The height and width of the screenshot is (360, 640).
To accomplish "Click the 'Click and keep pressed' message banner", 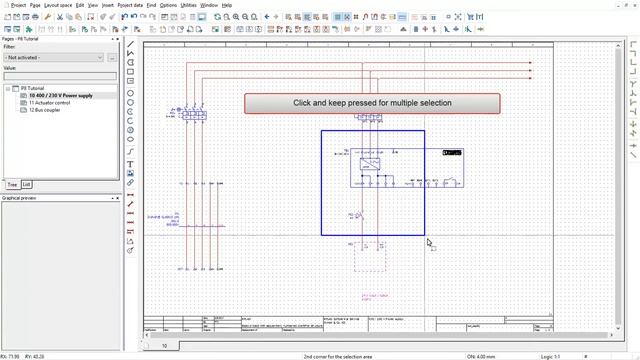I will 372,103.
